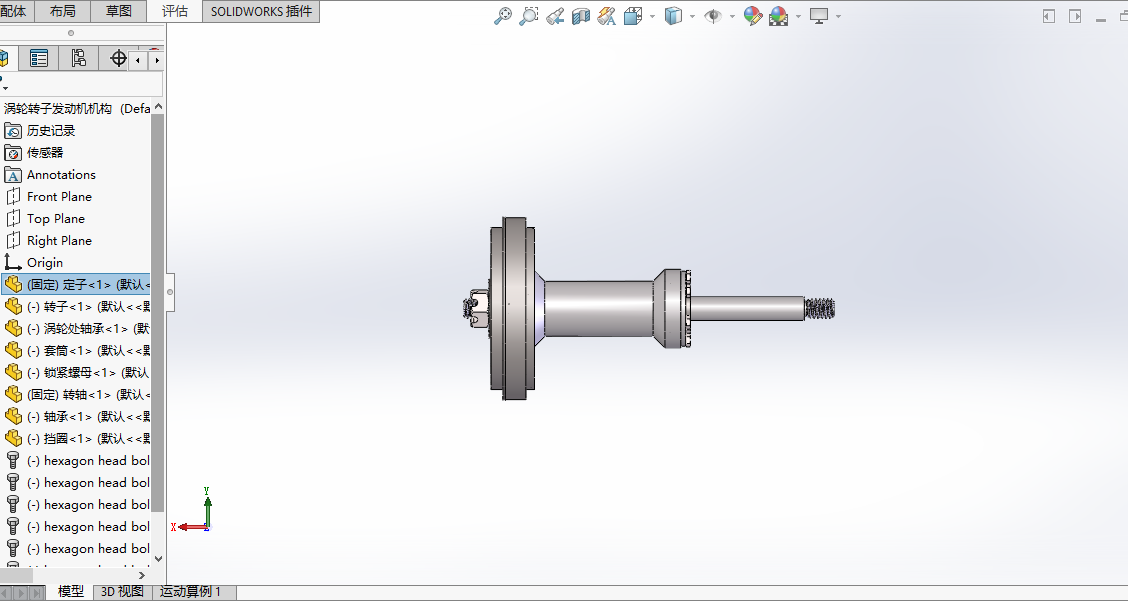
Task: Open the DimXpertManager crosshair tab
Action: 117,58
